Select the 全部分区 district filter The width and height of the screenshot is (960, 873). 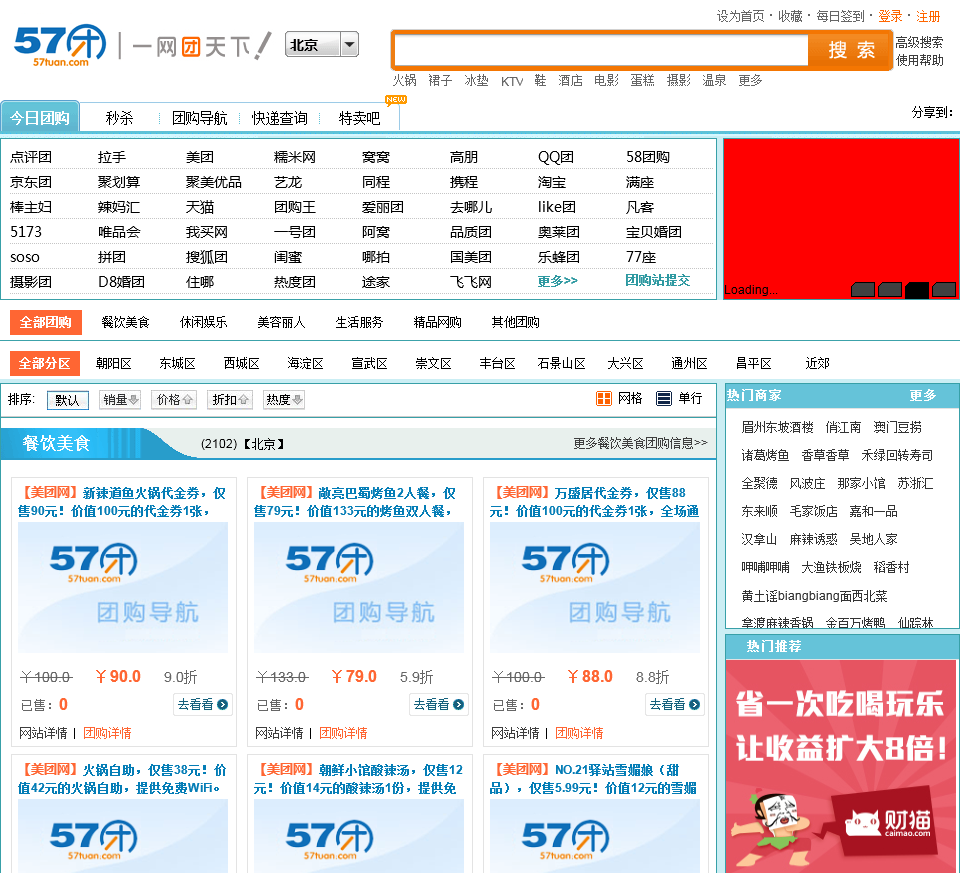coord(45,364)
